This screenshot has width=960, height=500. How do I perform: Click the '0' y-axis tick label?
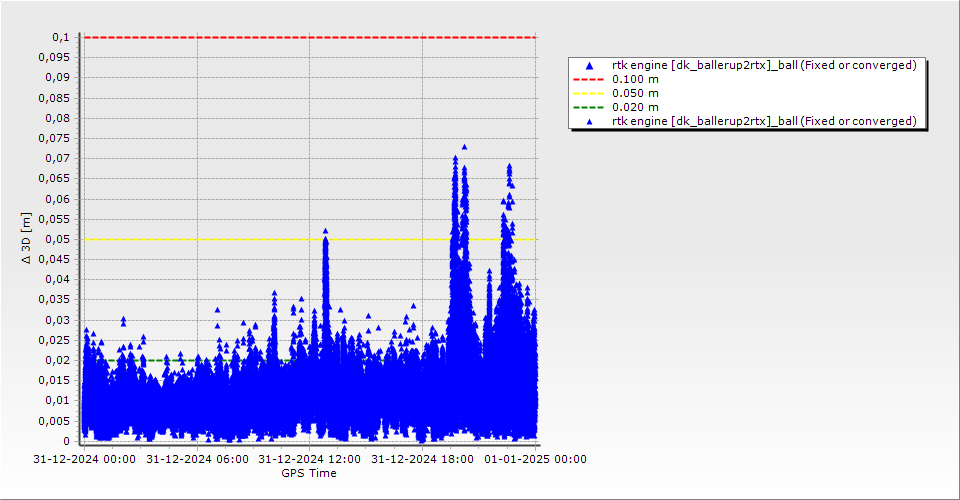(x=67, y=441)
